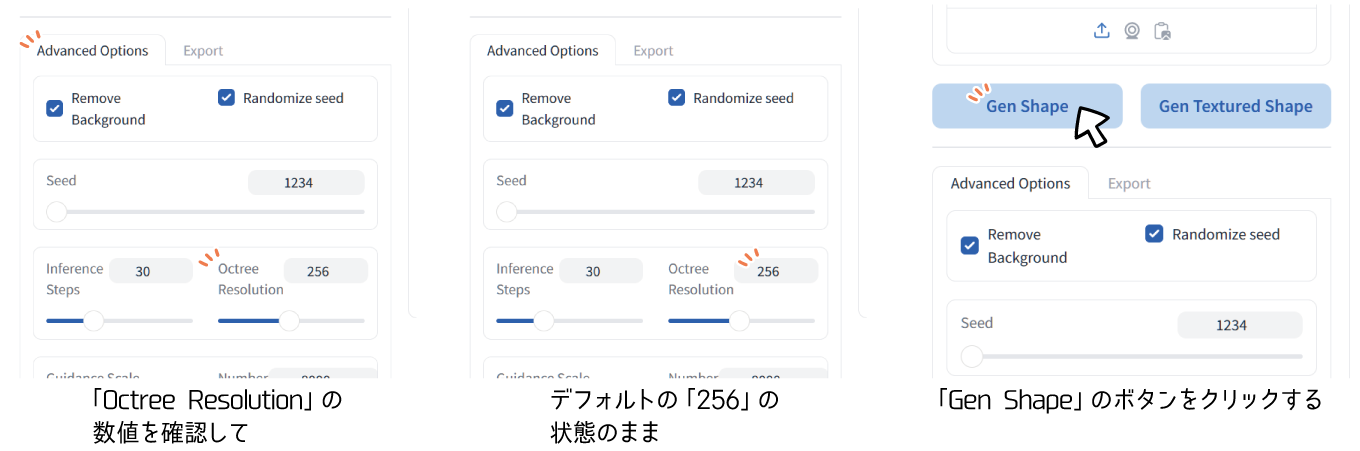Click the Octree Resolution 256 field in middle panel

768,271
